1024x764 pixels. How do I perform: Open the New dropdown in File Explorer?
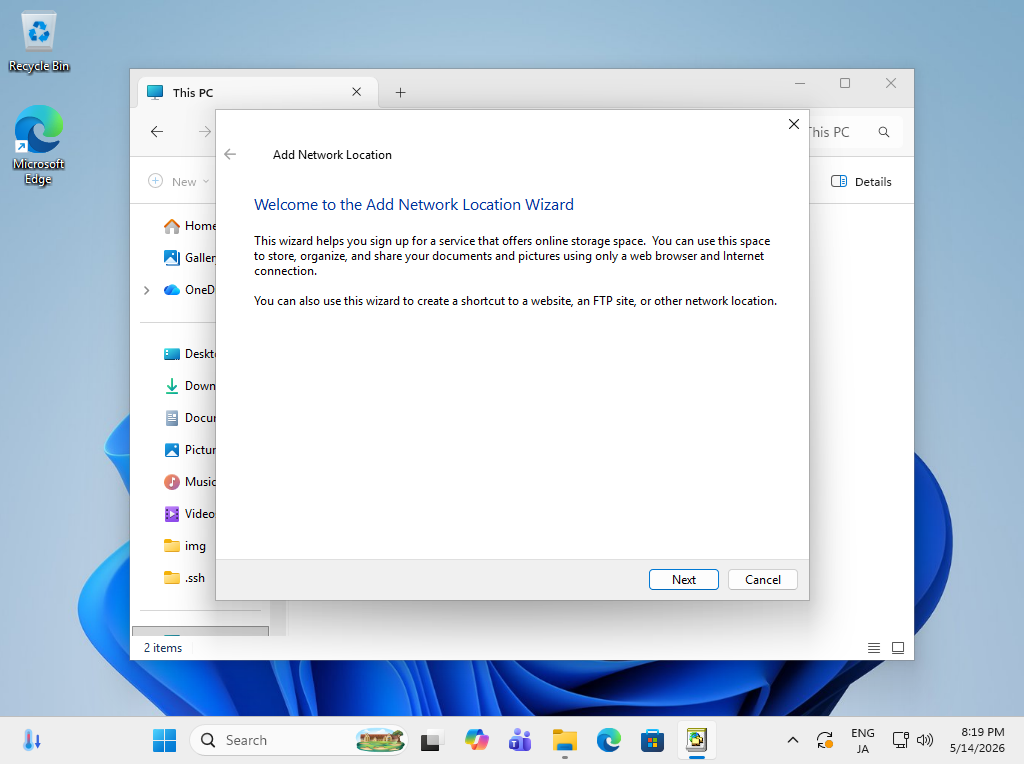coord(179,182)
